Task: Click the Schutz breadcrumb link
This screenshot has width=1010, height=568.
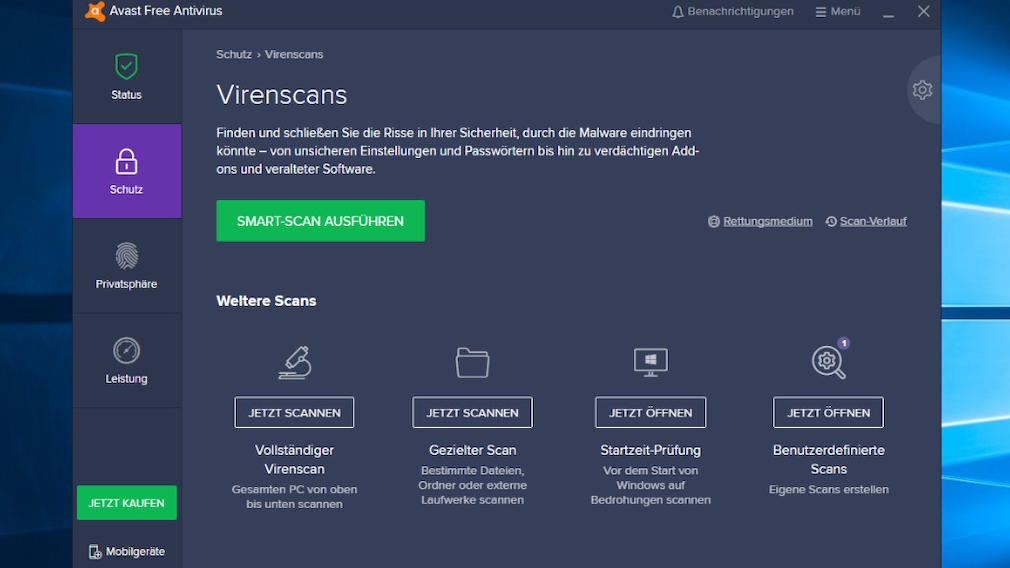Action: pos(234,55)
